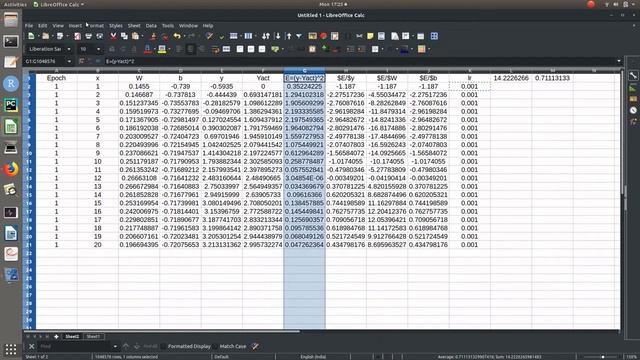Toggle Match Case checkbox
Screen dimensions: 640x360
click(x=216, y=347)
